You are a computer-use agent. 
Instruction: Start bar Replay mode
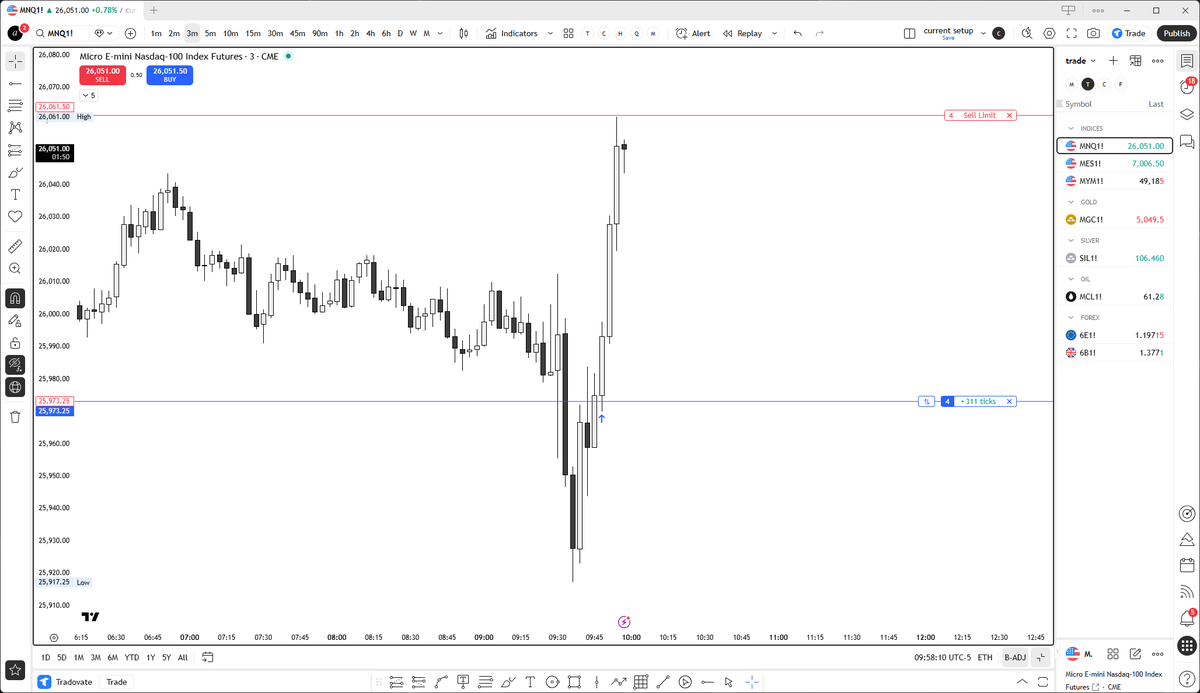[742, 33]
